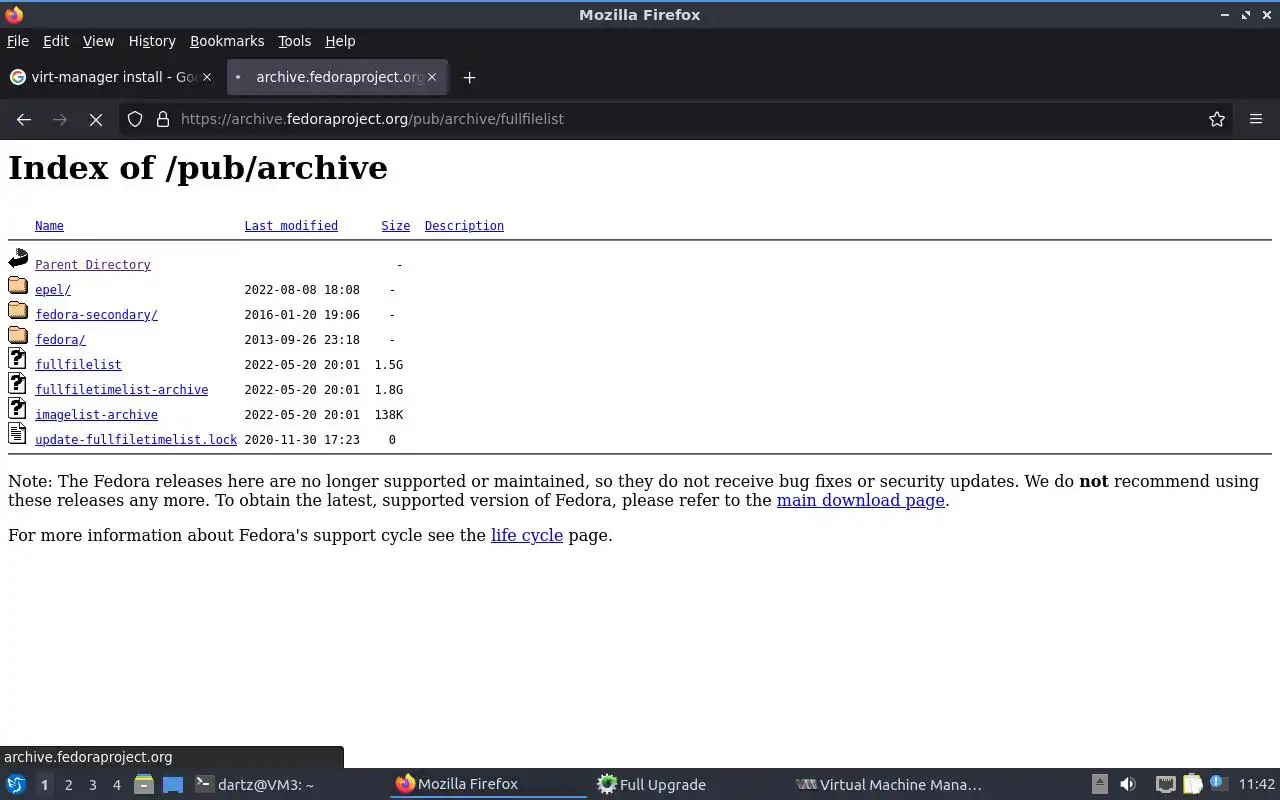This screenshot has height=800, width=1280.
Task: Close the archive.fedoraproject.org tab
Action: click(432, 77)
